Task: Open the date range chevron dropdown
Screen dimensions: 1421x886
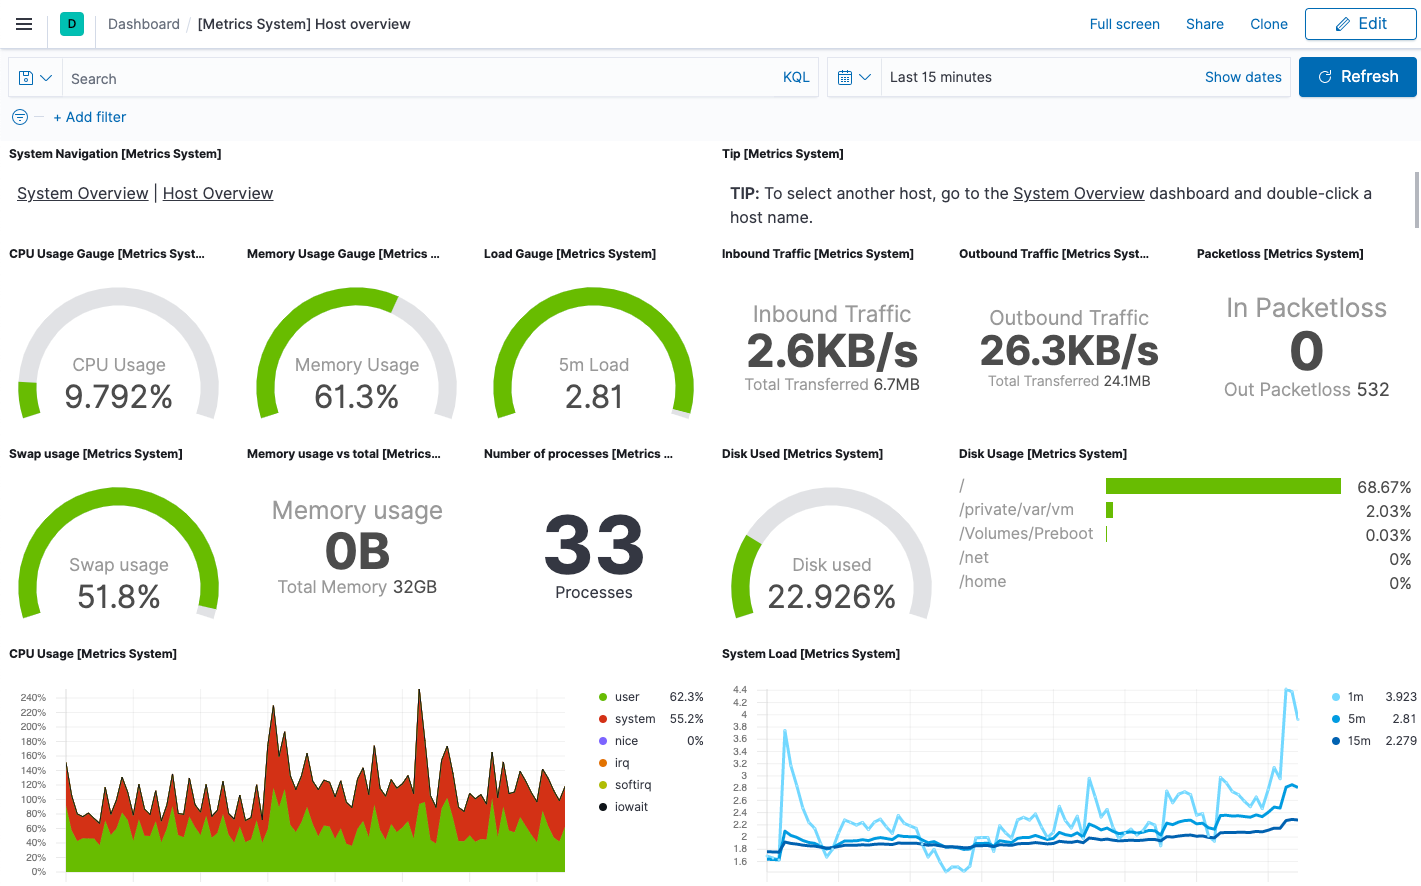Action: (x=864, y=77)
